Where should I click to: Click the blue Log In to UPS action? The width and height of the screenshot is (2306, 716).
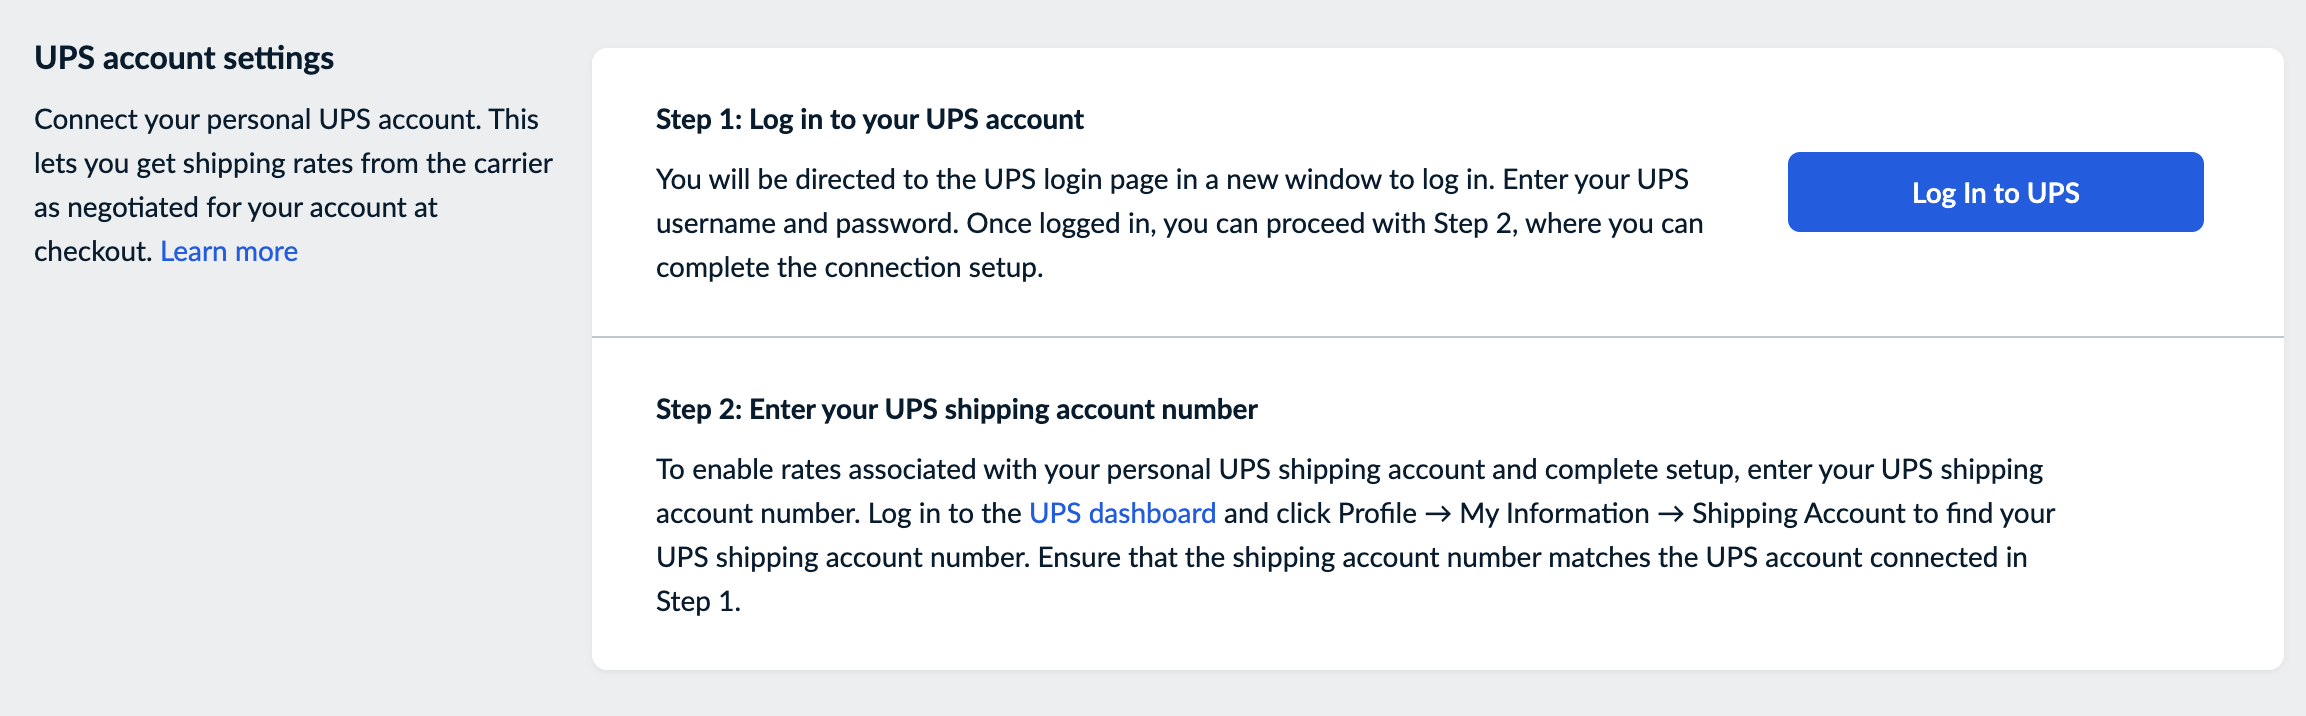point(1994,192)
